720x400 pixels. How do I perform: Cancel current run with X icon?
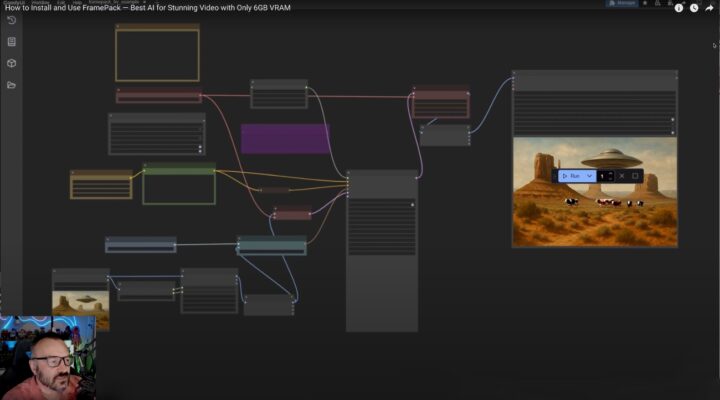pyautogui.click(x=621, y=176)
